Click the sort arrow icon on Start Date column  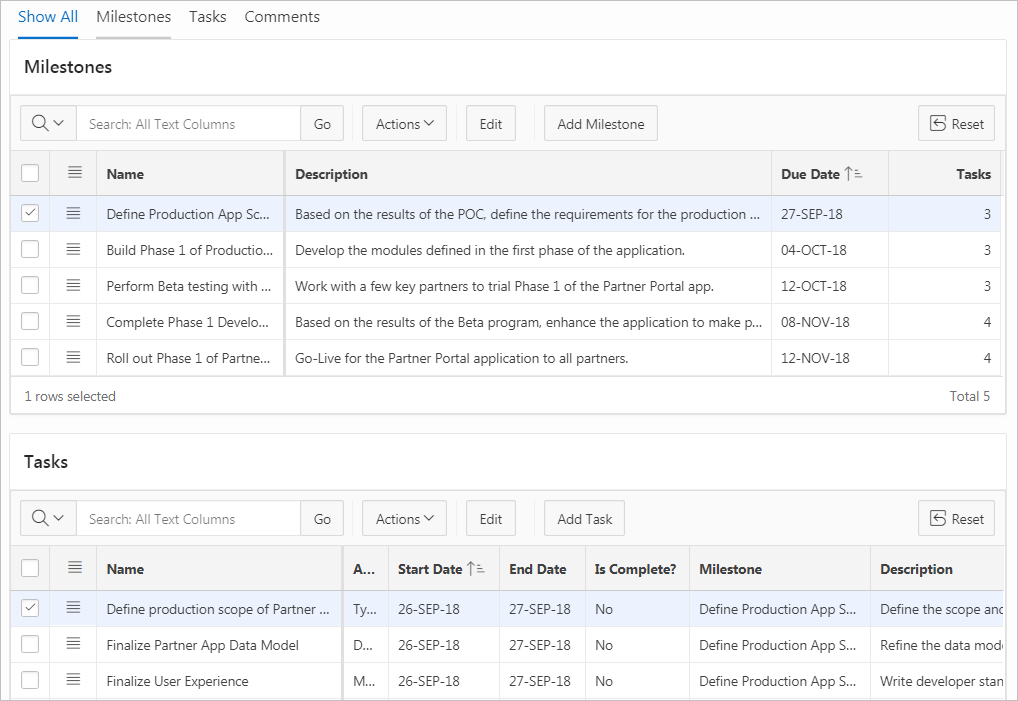coord(476,569)
